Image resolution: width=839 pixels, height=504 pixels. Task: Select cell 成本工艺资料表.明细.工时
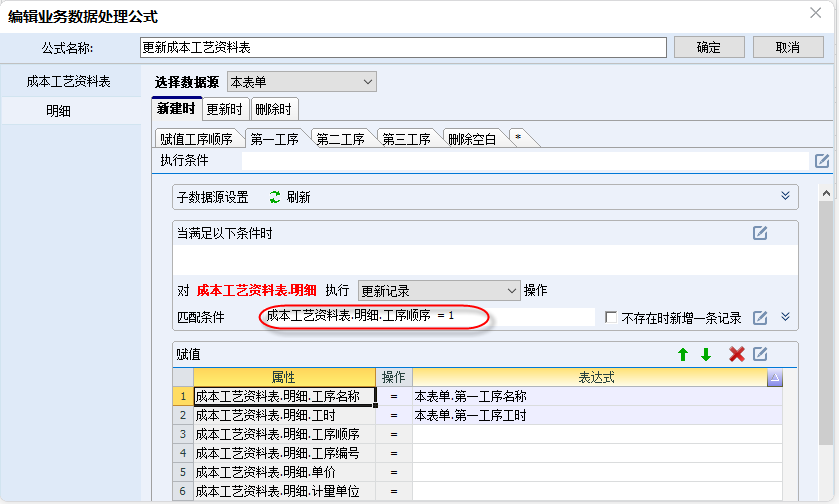(285, 415)
